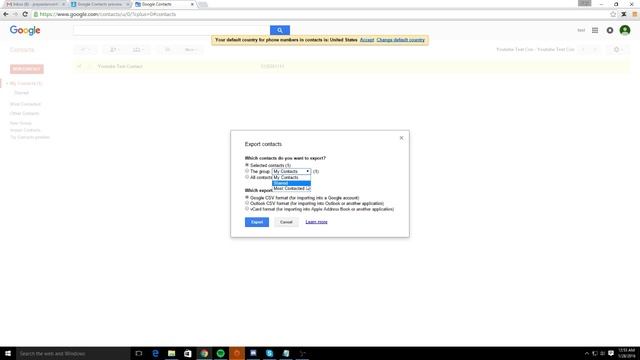Click Accept in the country notice
640x360 pixels.
tap(367, 40)
